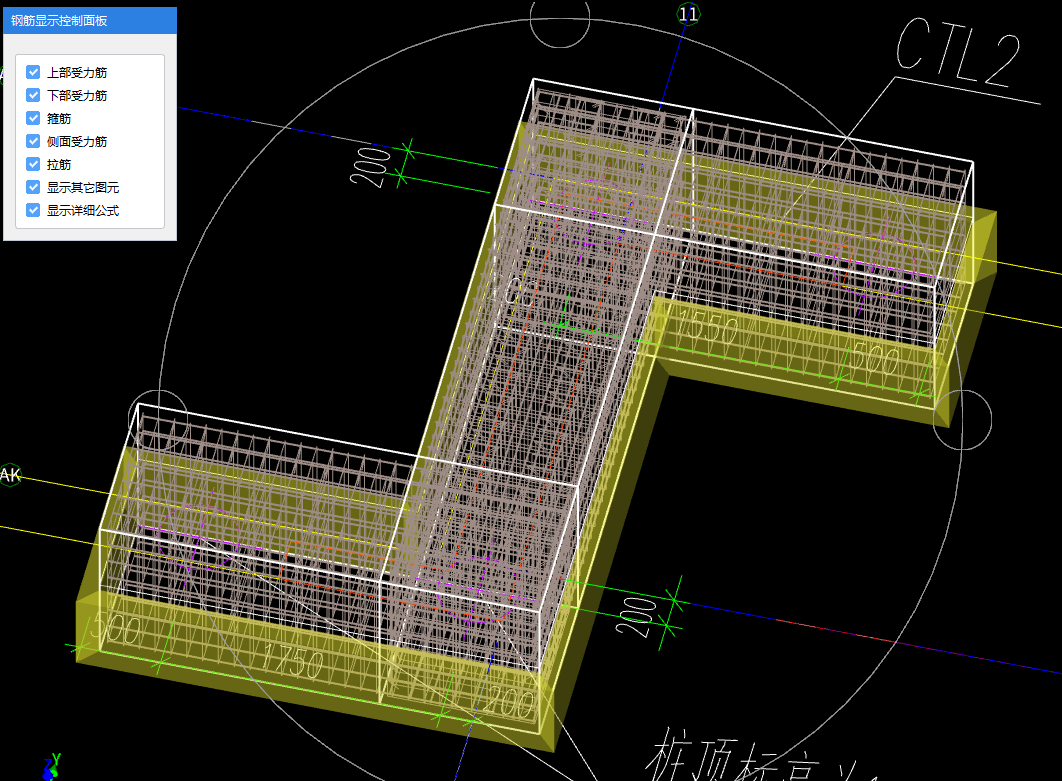Select the CTL2 label text
The height and width of the screenshot is (781, 1062).
click(x=958, y=53)
